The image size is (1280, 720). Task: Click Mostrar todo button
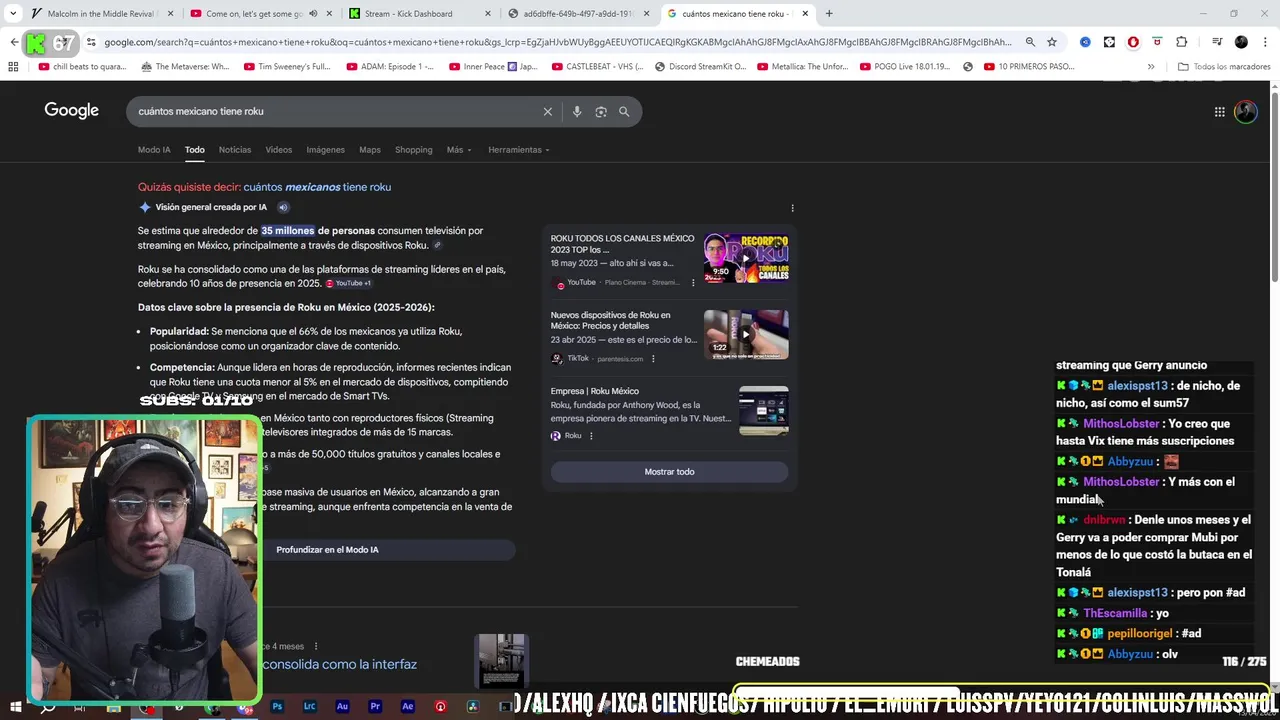(669, 472)
